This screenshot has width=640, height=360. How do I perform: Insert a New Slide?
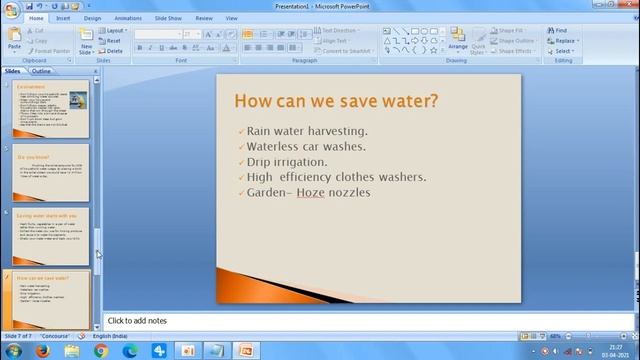86,42
